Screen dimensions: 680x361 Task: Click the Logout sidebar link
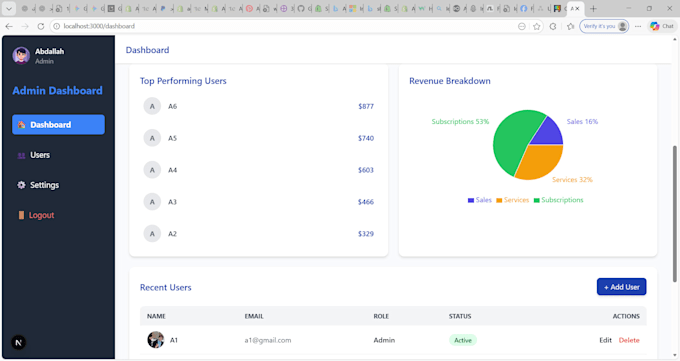click(x=58, y=215)
